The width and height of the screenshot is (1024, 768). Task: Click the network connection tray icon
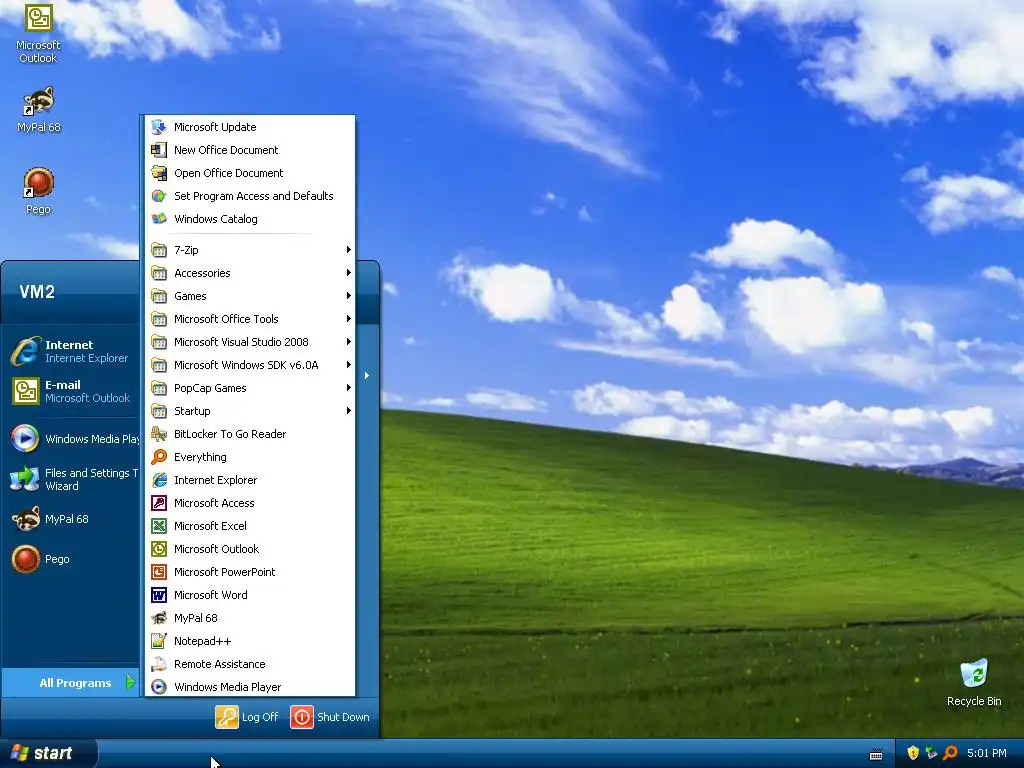coord(931,753)
